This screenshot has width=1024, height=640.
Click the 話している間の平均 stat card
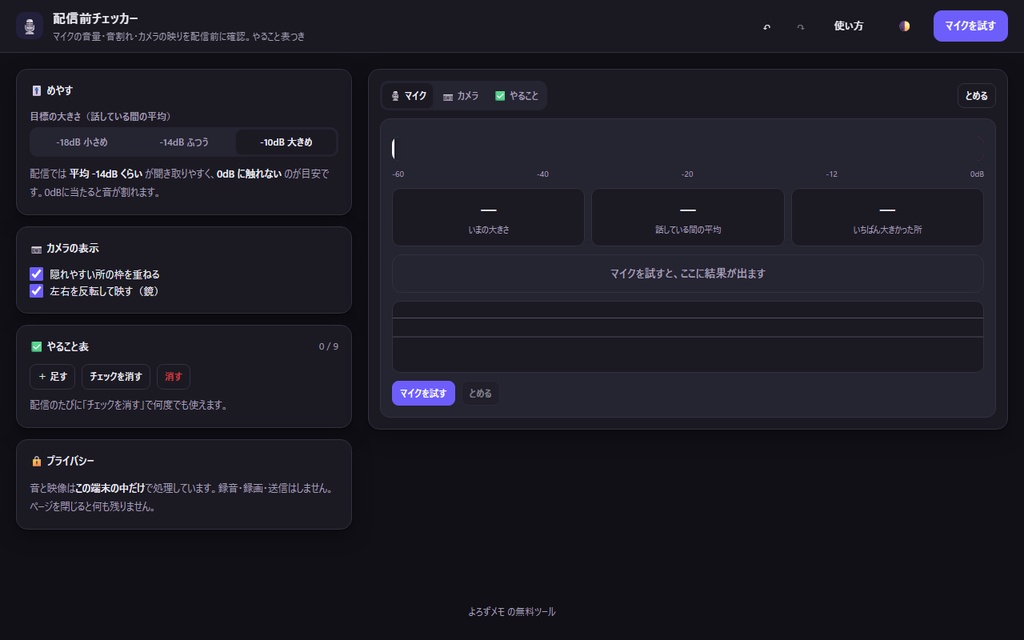(688, 217)
